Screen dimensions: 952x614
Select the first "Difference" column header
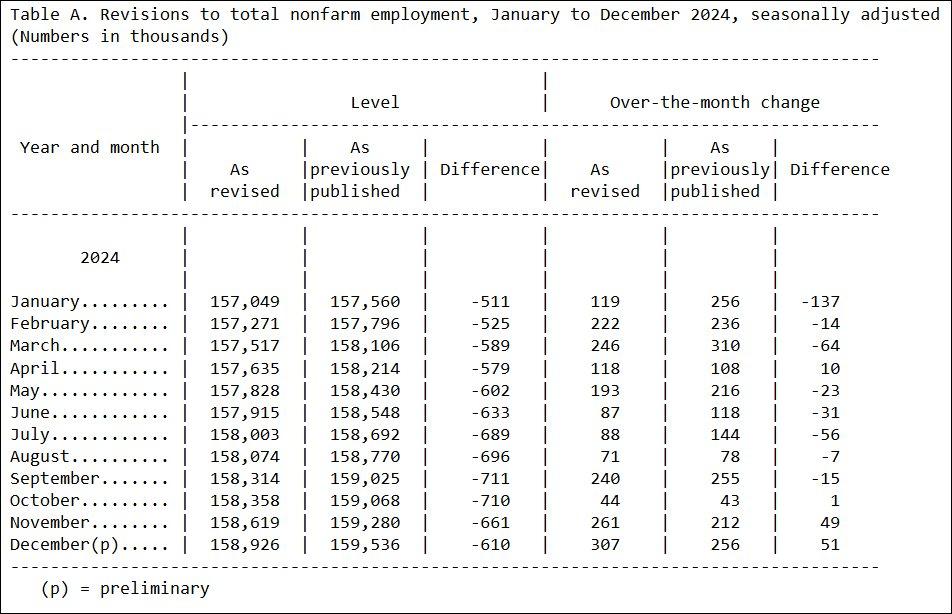click(488, 169)
